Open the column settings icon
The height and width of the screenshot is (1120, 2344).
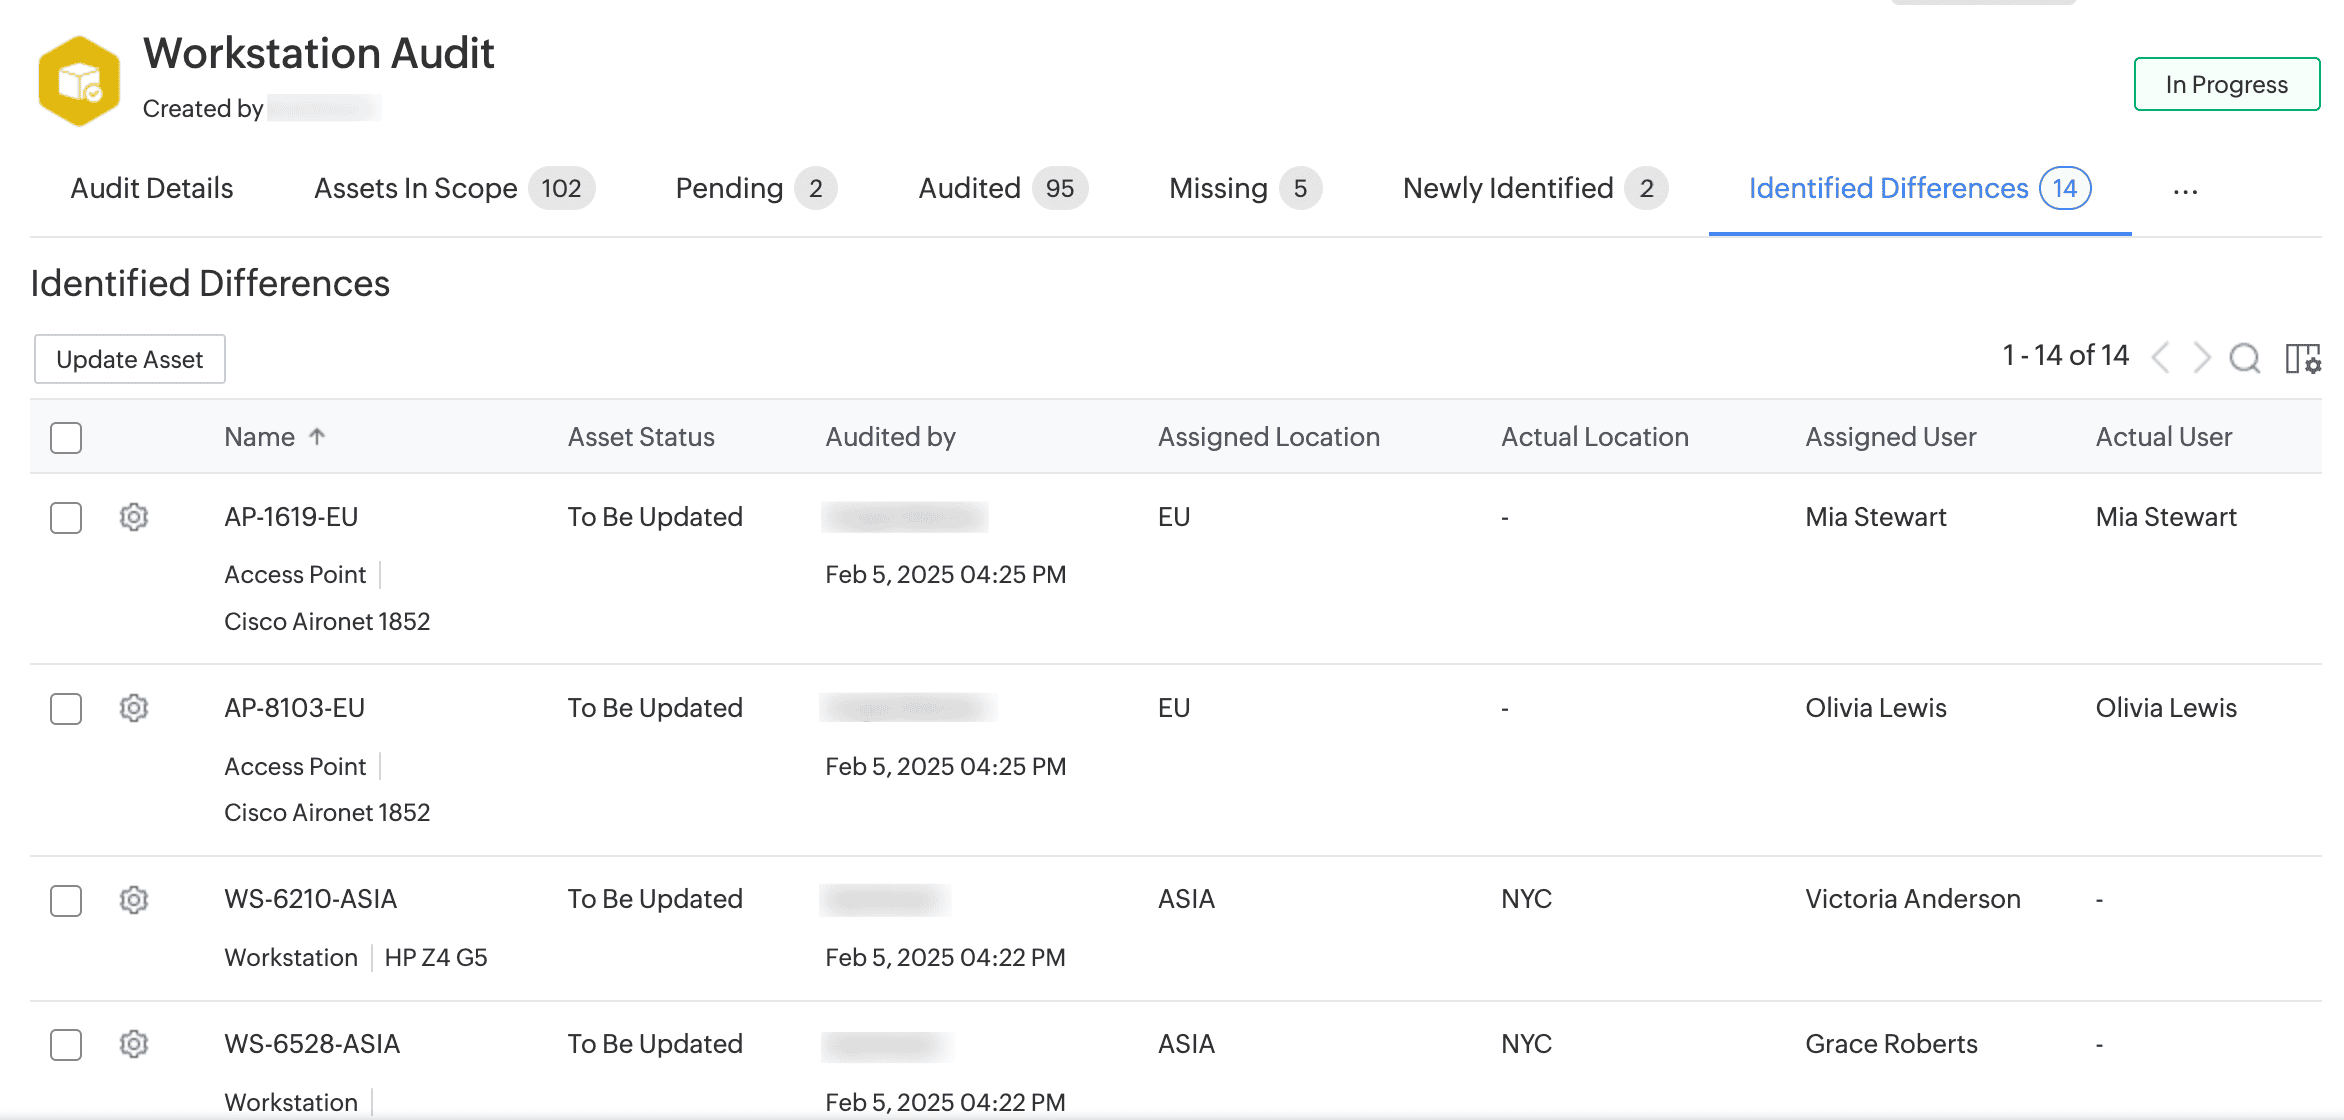coord(2302,358)
